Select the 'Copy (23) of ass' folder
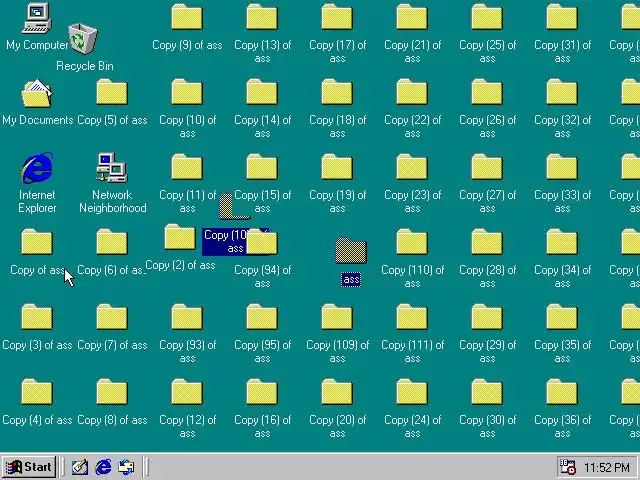 (x=412, y=167)
